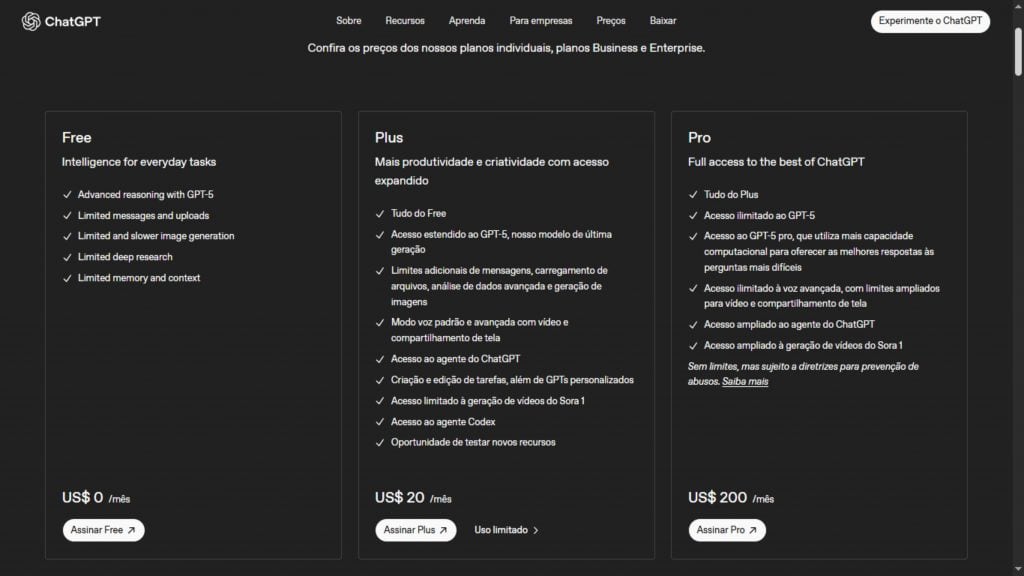Subscribe with the Assinar Plus button

pos(416,530)
